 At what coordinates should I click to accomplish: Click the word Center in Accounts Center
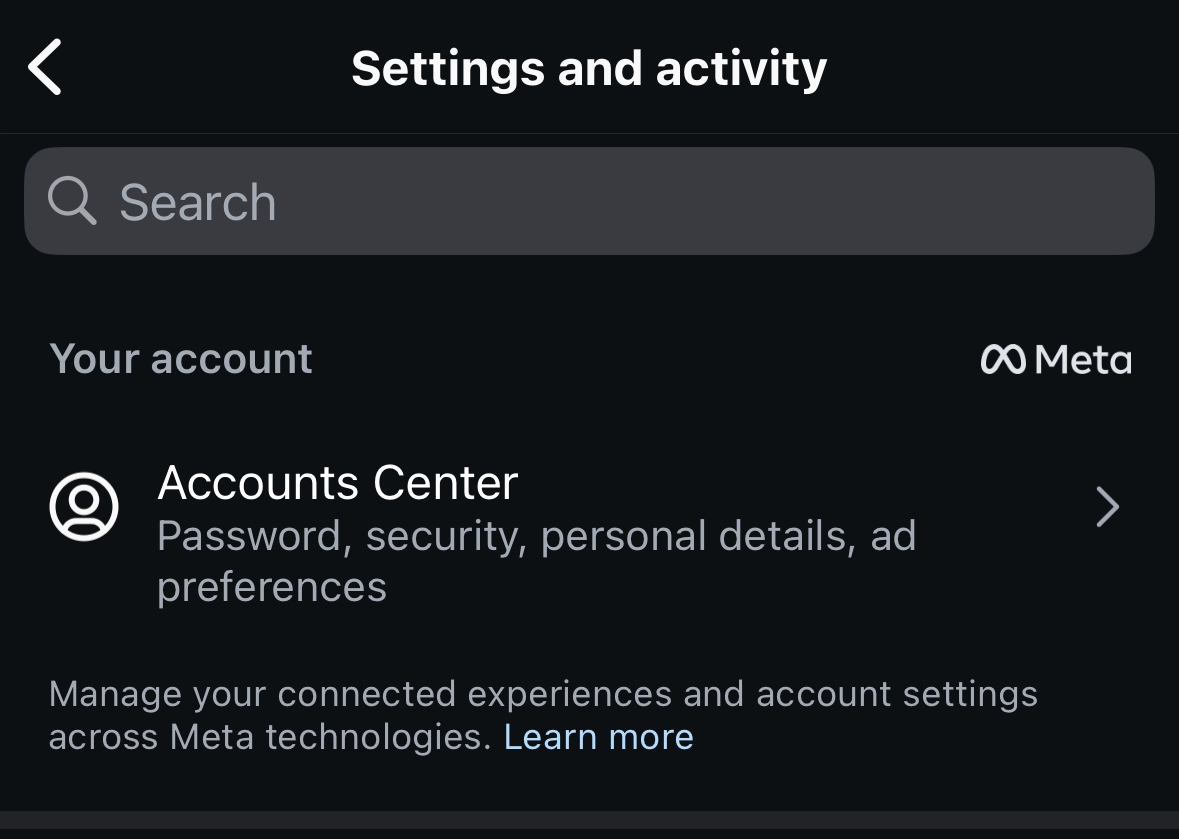444,483
